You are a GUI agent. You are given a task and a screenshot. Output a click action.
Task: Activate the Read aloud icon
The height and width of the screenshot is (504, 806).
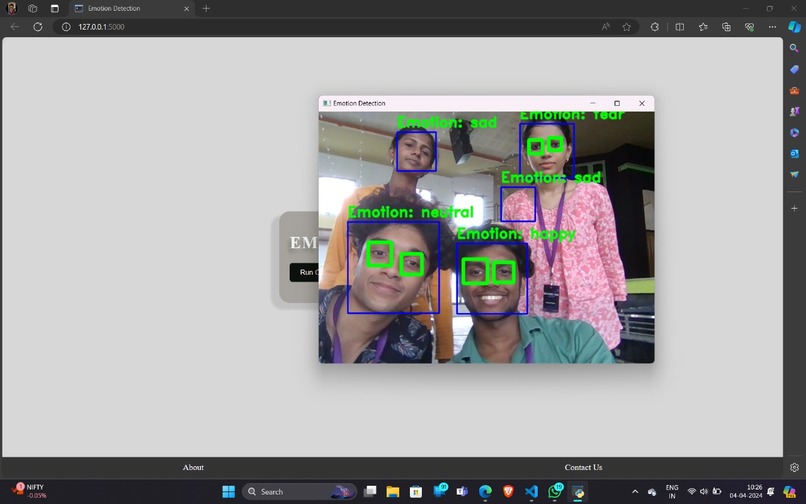pyautogui.click(x=606, y=27)
